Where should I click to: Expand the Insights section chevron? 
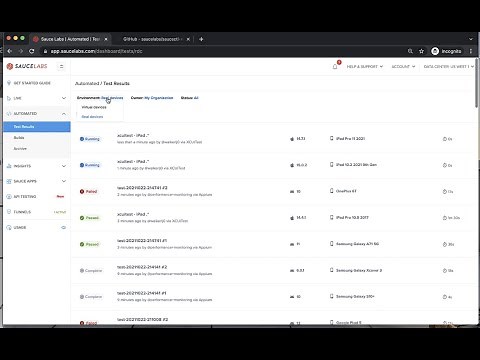pos(64,166)
